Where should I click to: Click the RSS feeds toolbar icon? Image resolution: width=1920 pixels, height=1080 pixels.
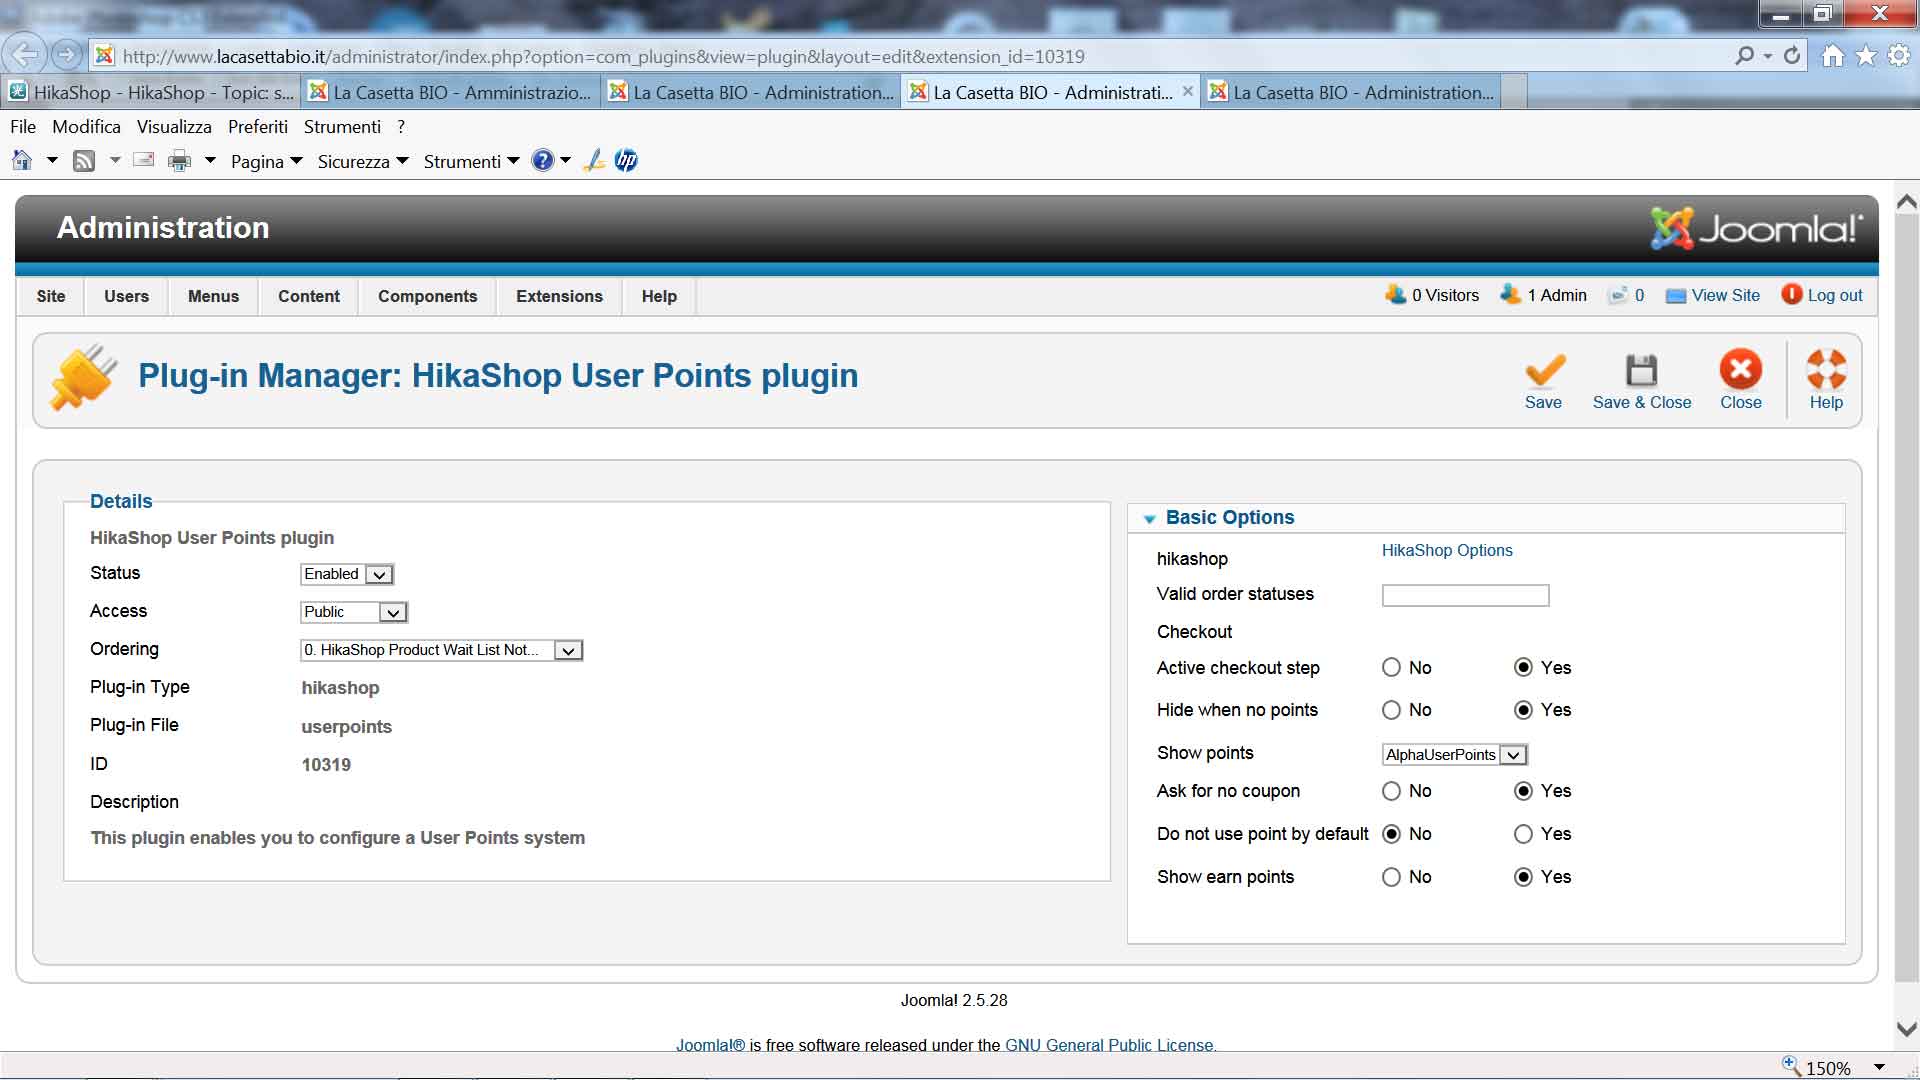[84, 161]
